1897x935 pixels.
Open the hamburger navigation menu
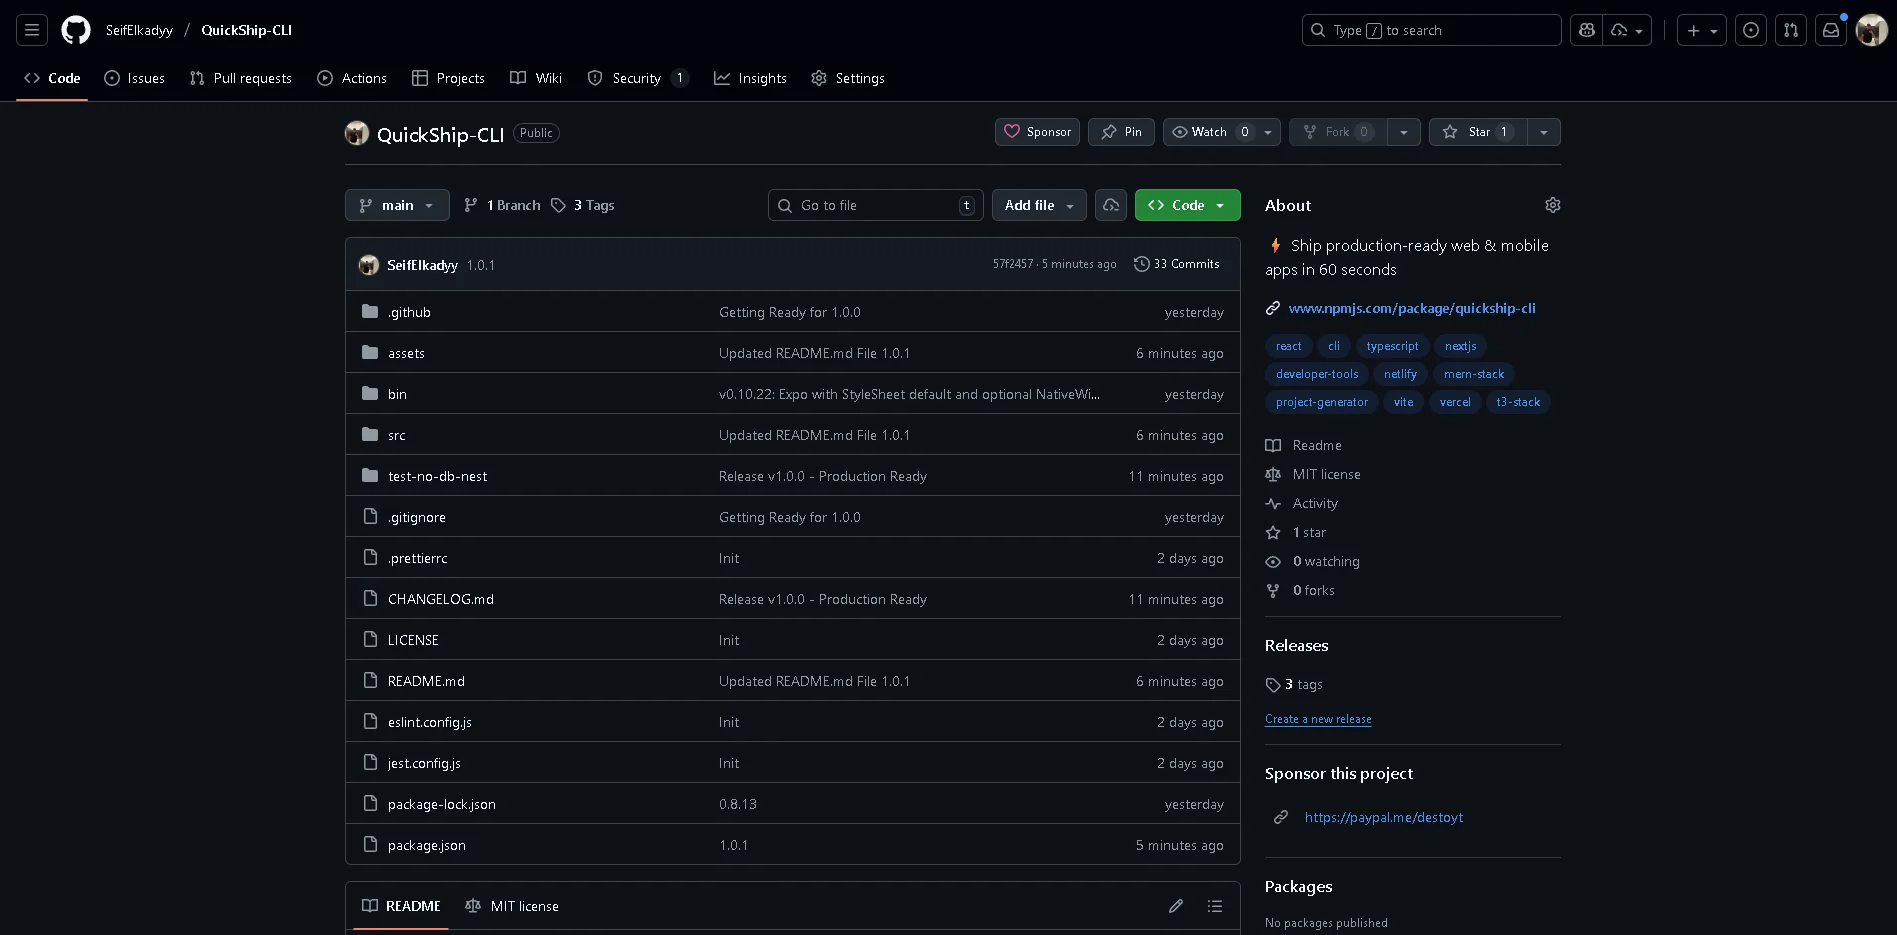(x=32, y=30)
